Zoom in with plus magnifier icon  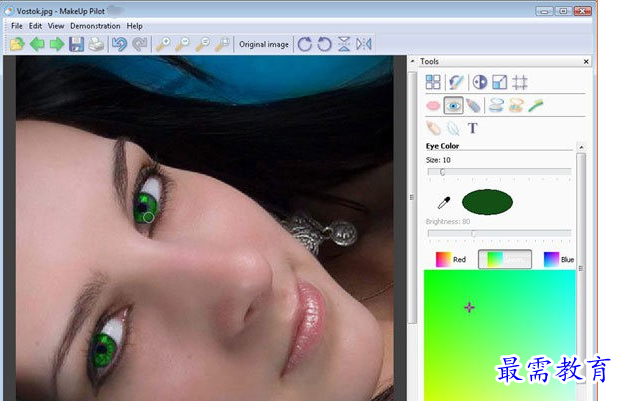(x=163, y=44)
